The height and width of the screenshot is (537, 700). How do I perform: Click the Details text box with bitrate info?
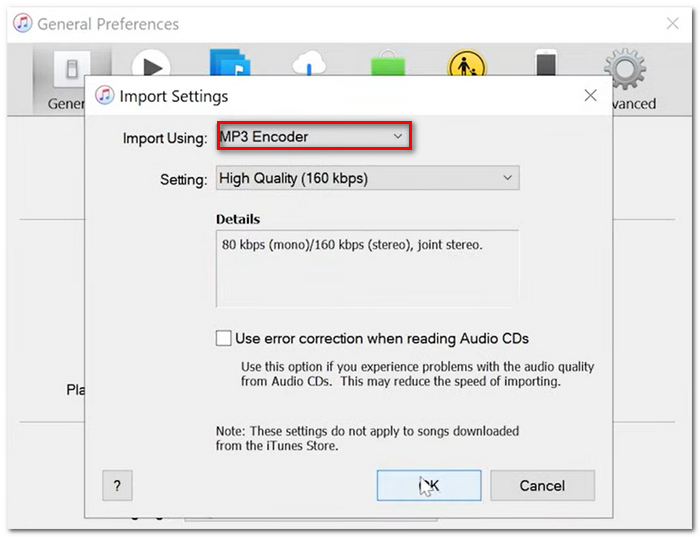click(x=367, y=269)
